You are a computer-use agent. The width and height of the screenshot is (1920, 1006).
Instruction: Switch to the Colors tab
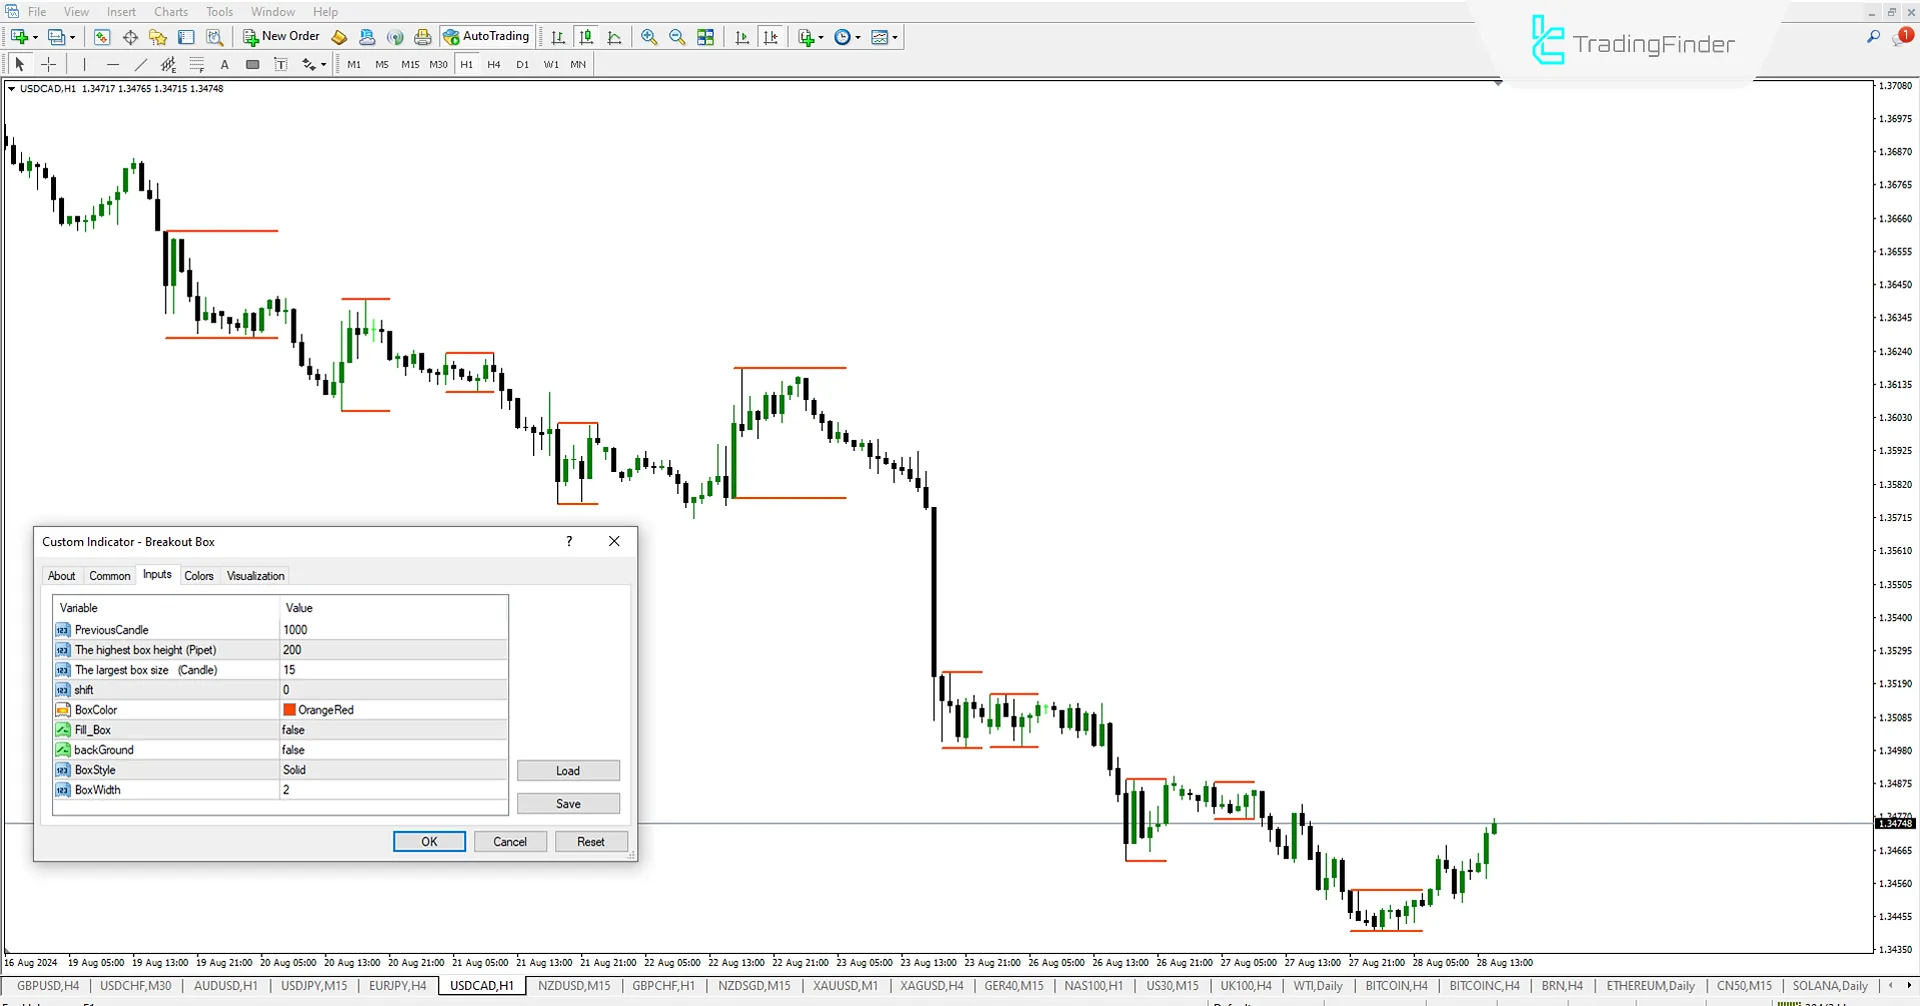pos(198,575)
